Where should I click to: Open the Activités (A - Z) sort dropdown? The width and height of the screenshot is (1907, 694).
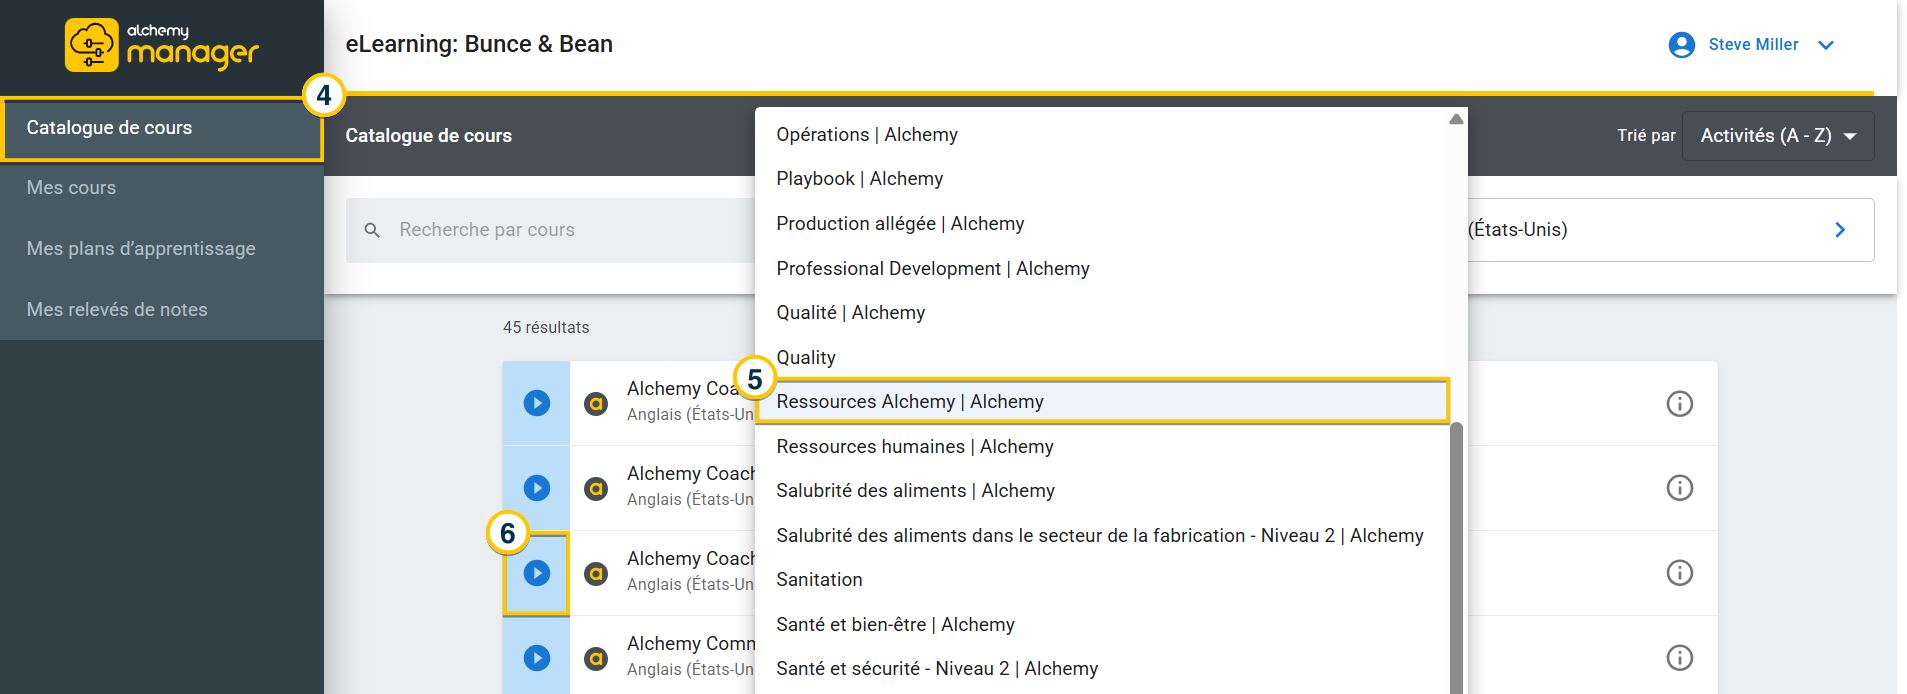(x=1777, y=136)
